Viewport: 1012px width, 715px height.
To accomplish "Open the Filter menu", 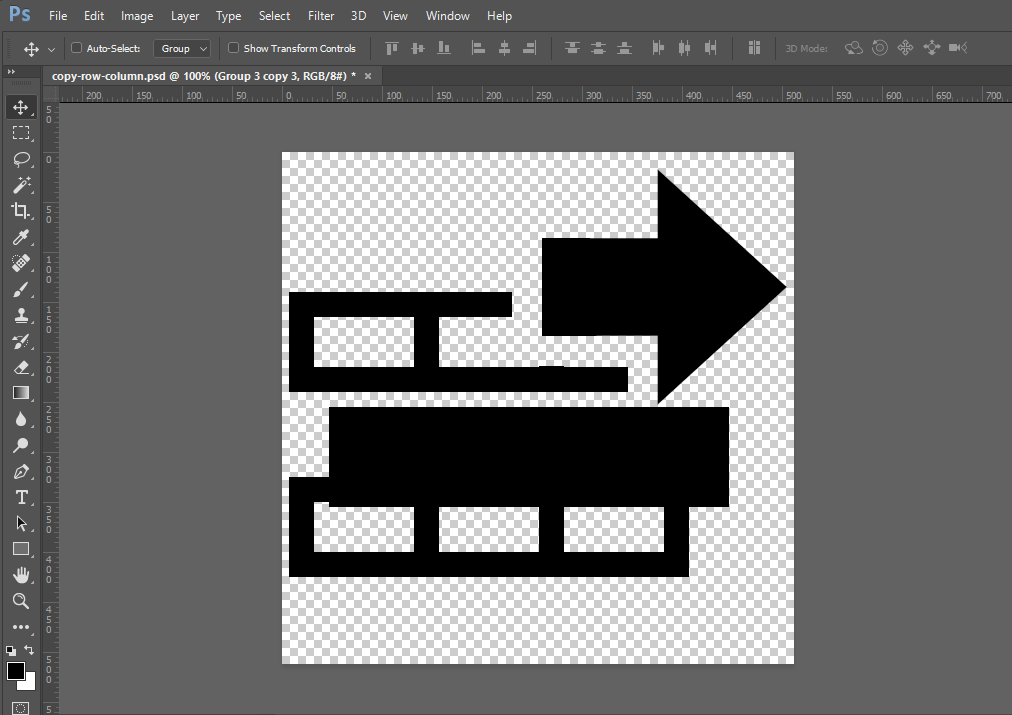I will tap(320, 15).
